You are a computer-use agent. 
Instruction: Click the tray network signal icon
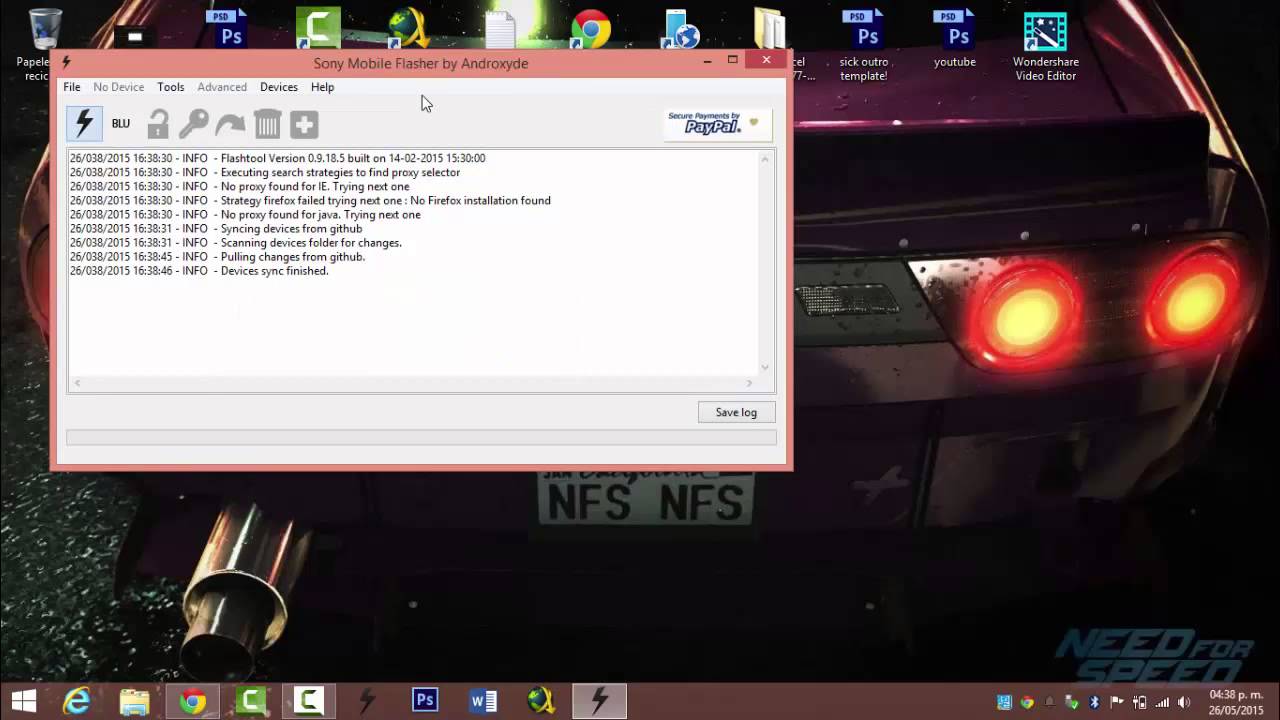1161,702
